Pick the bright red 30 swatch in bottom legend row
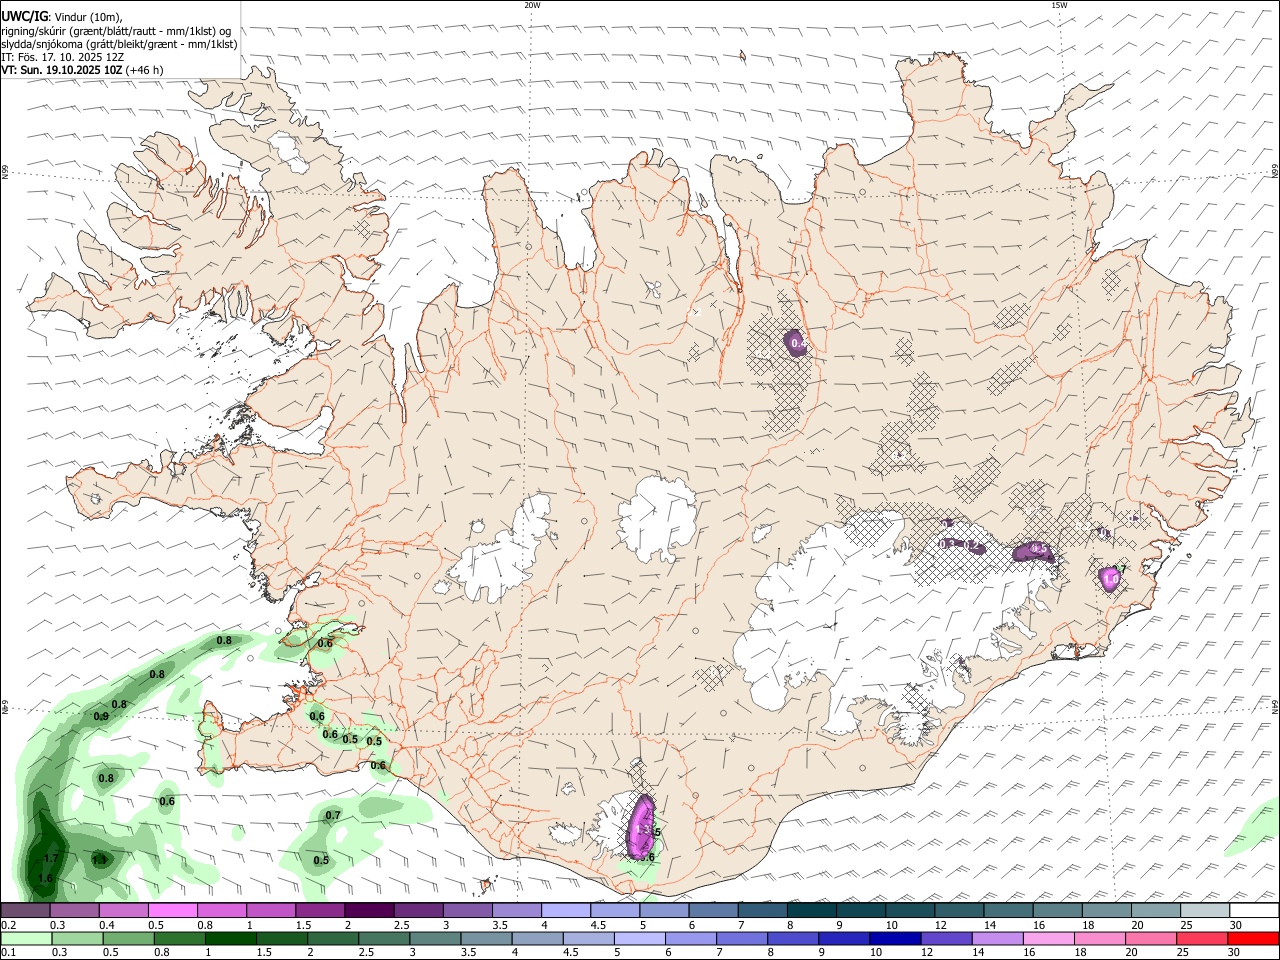The image size is (1280, 960). 1253,938
